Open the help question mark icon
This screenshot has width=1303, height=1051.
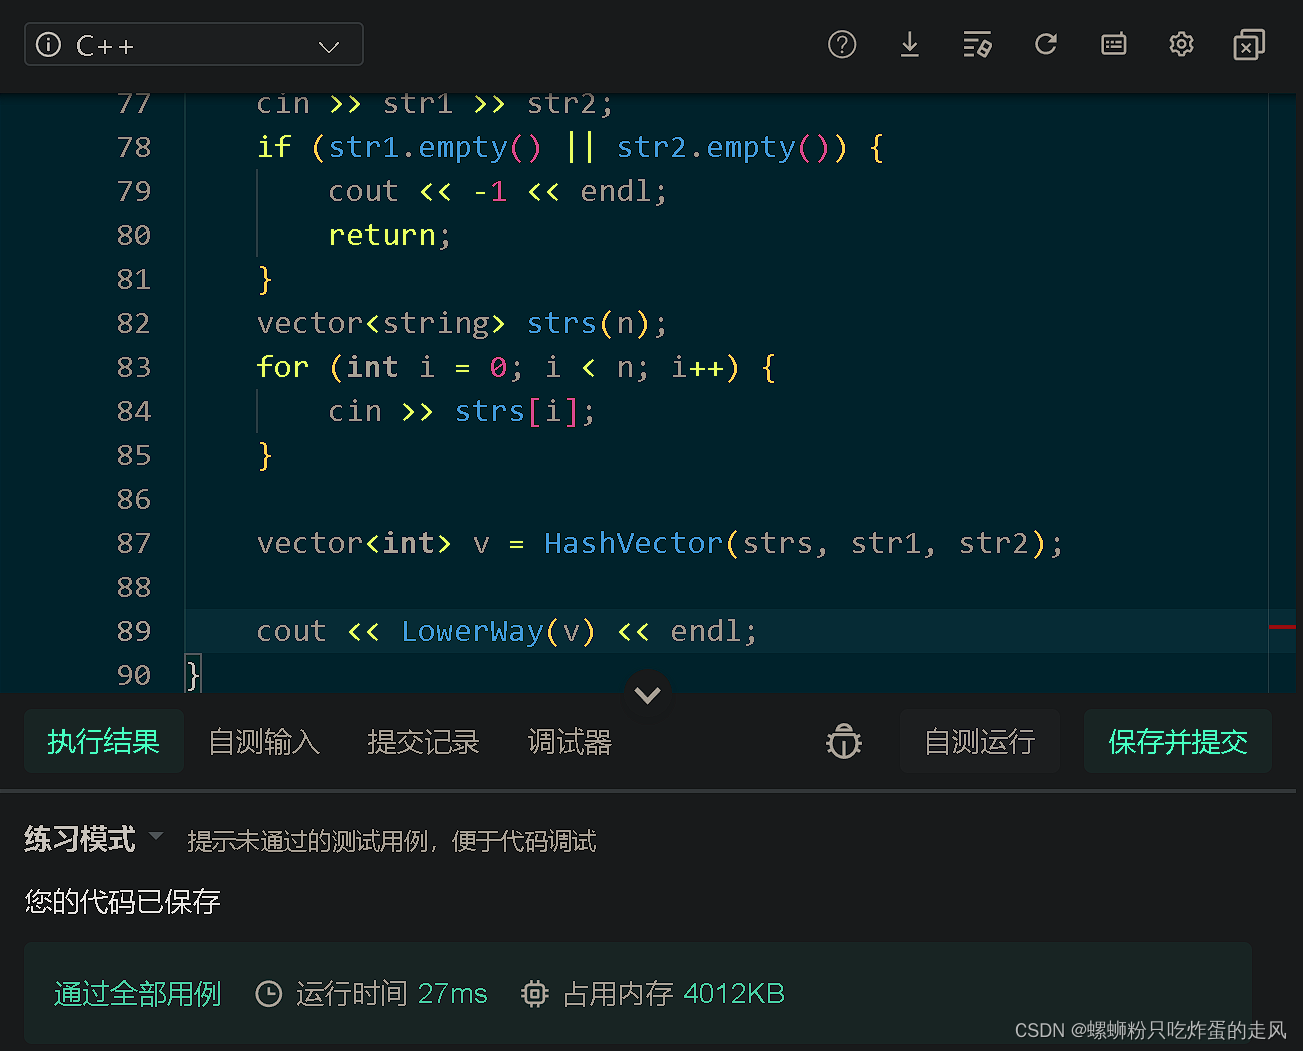point(842,44)
